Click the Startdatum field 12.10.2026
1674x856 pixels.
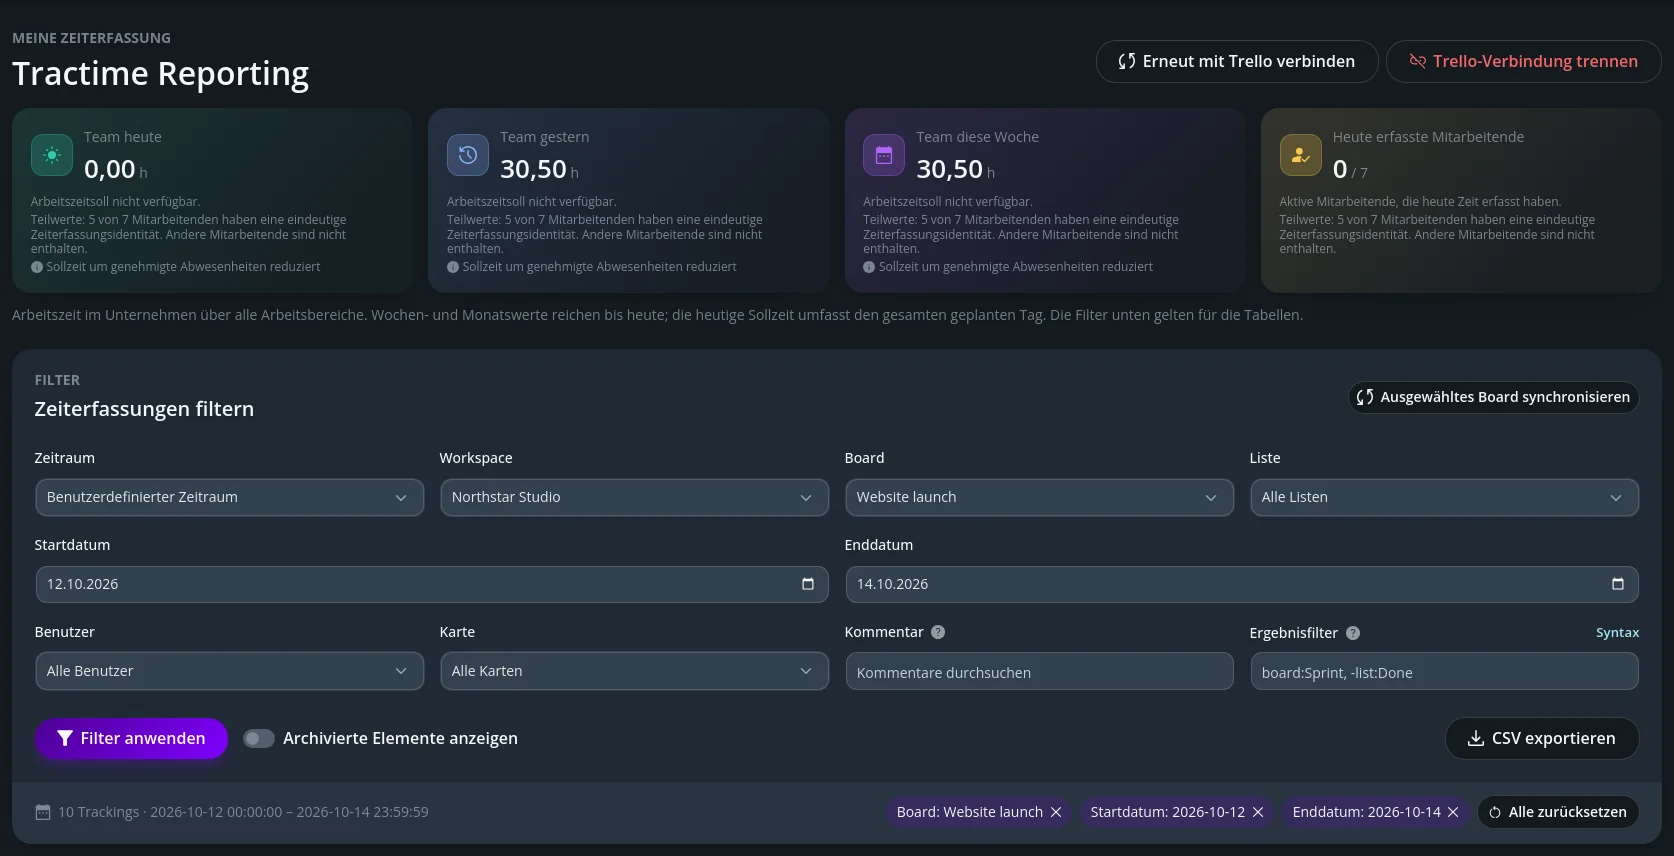point(432,584)
